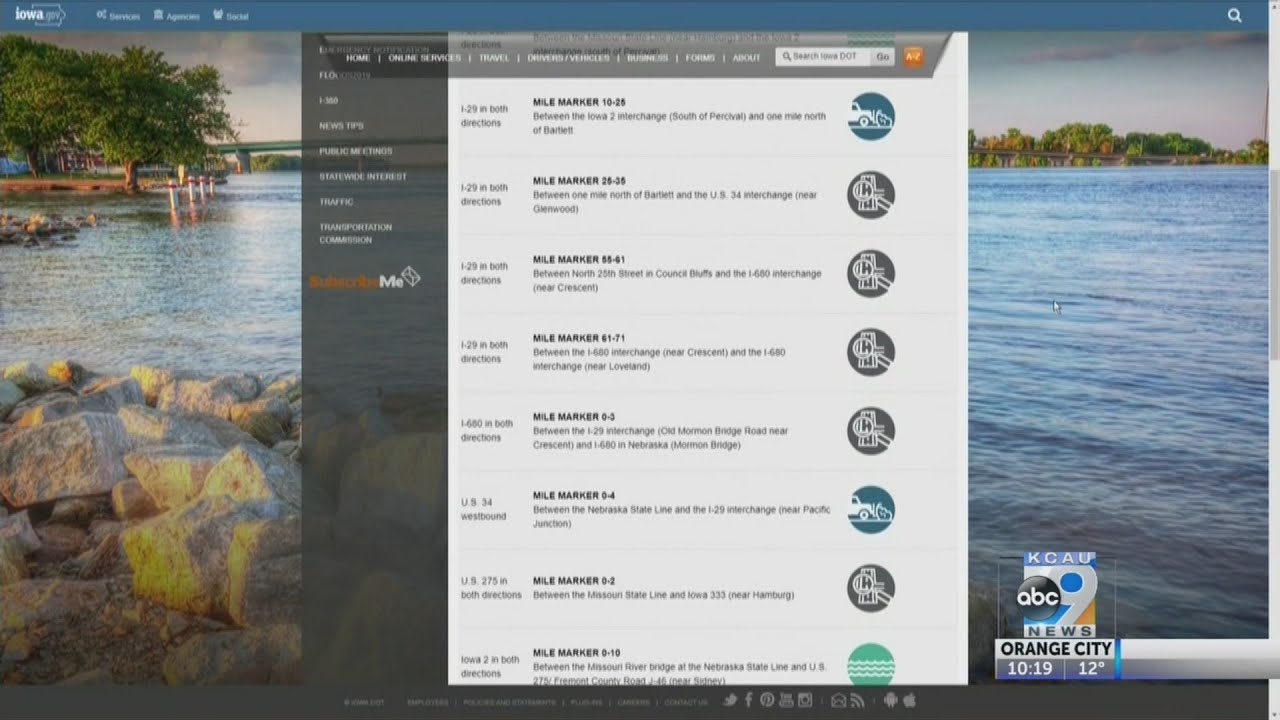
Task: Open the Twitter icon in the footer
Action: click(730, 700)
